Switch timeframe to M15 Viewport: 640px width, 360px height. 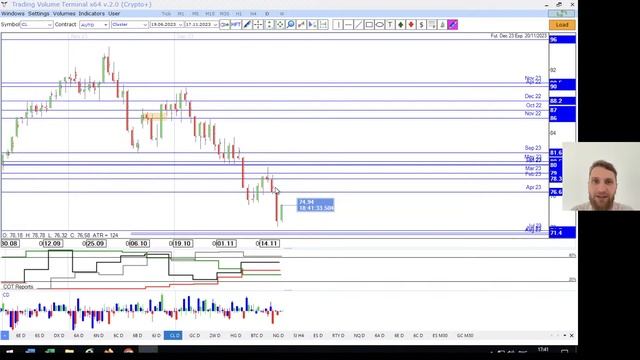[x=210, y=14]
